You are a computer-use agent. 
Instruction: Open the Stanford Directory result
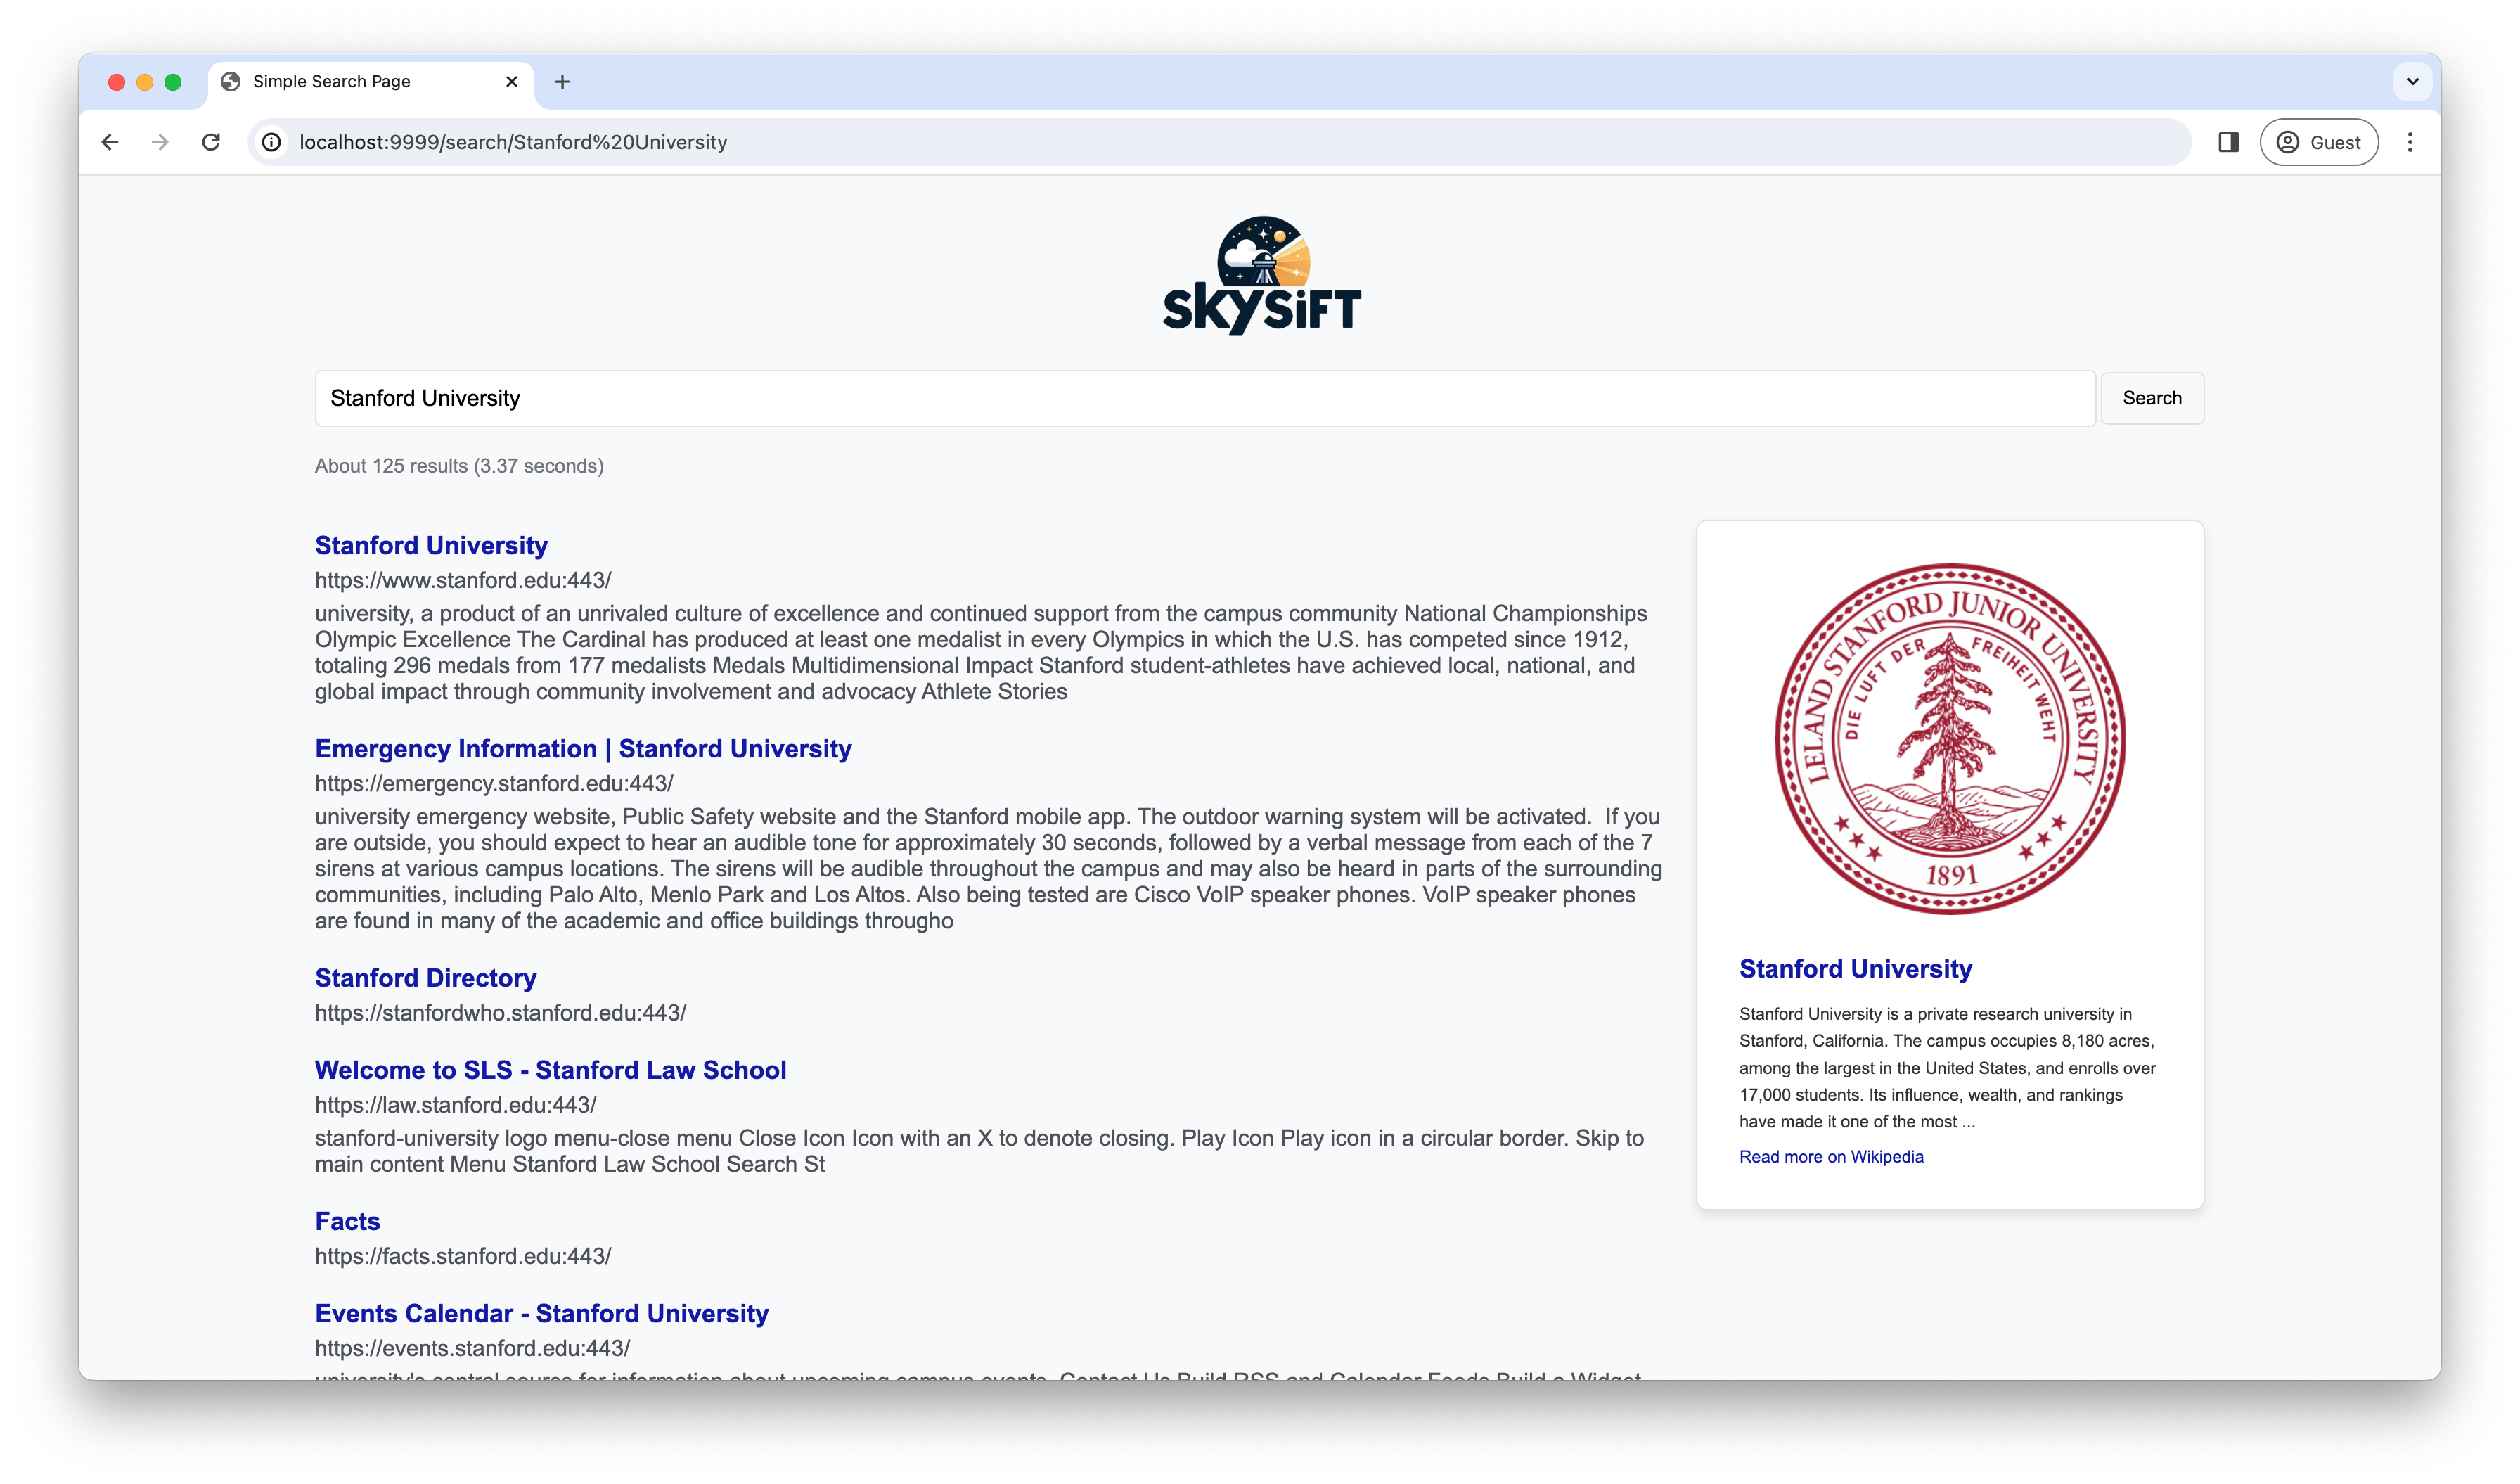(x=426, y=978)
